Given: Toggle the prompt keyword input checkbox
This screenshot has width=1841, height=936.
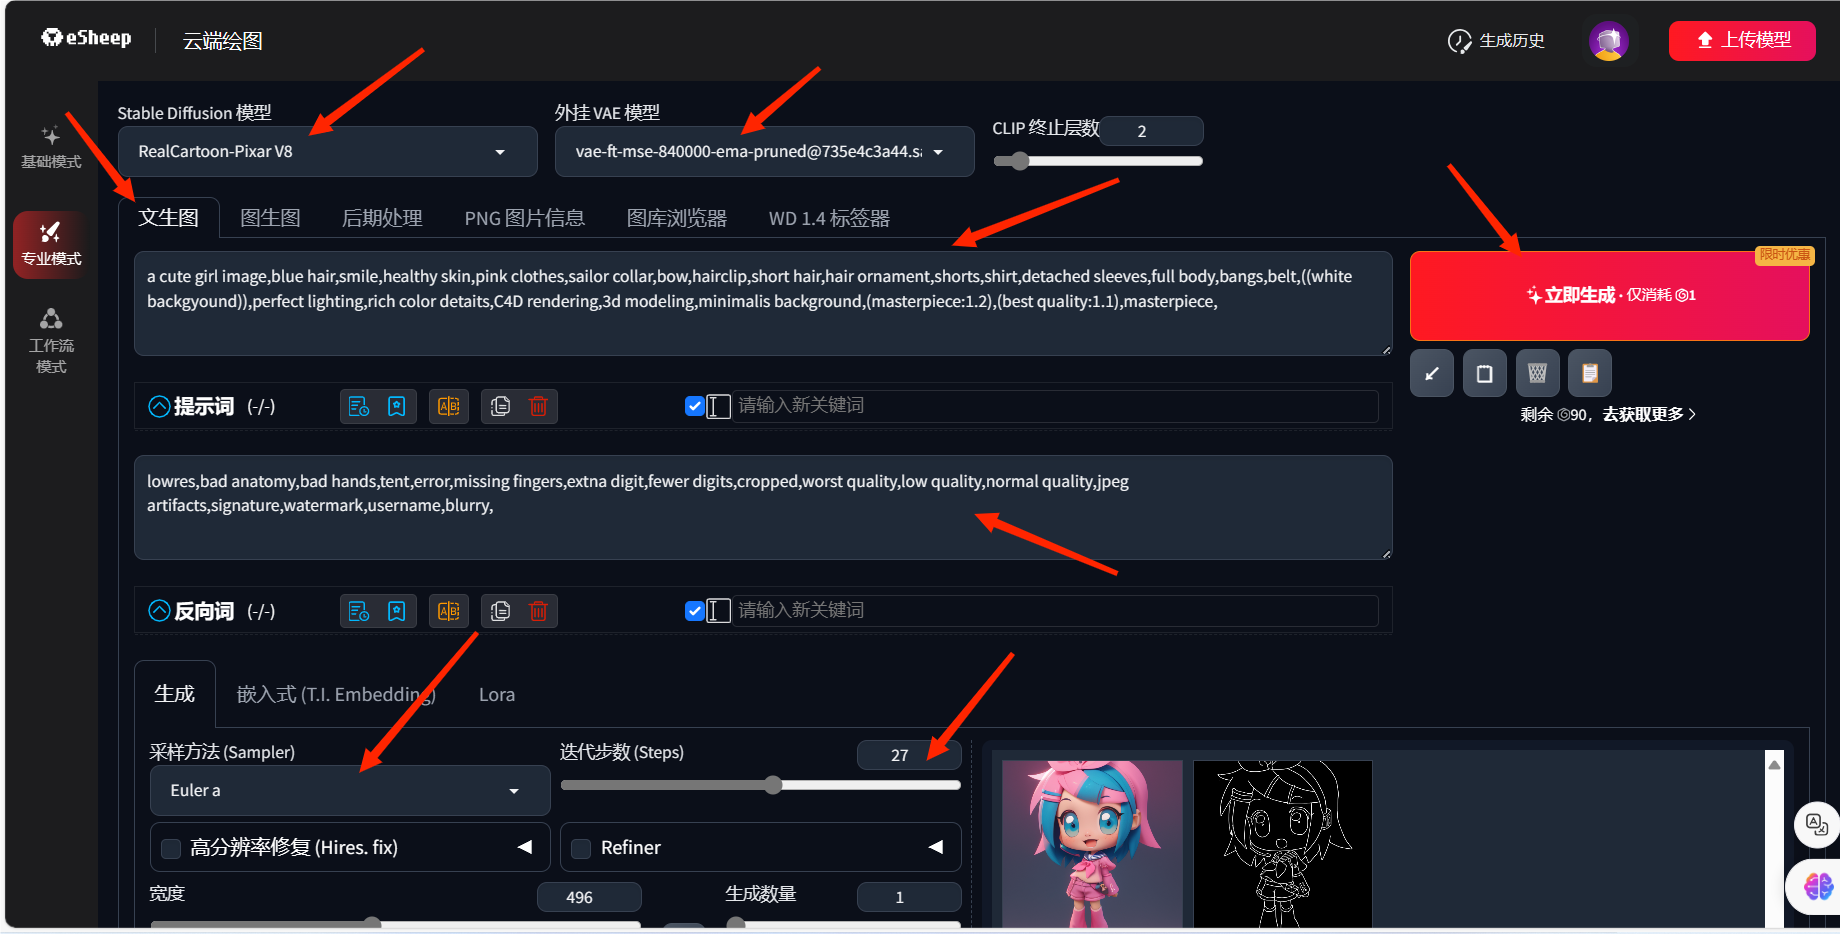Looking at the screenshot, I should [x=695, y=406].
